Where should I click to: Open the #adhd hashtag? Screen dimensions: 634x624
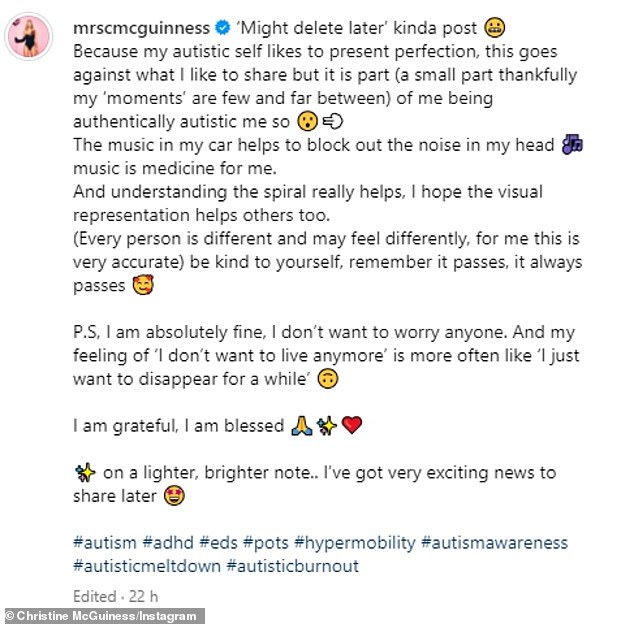pyautogui.click(x=168, y=543)
